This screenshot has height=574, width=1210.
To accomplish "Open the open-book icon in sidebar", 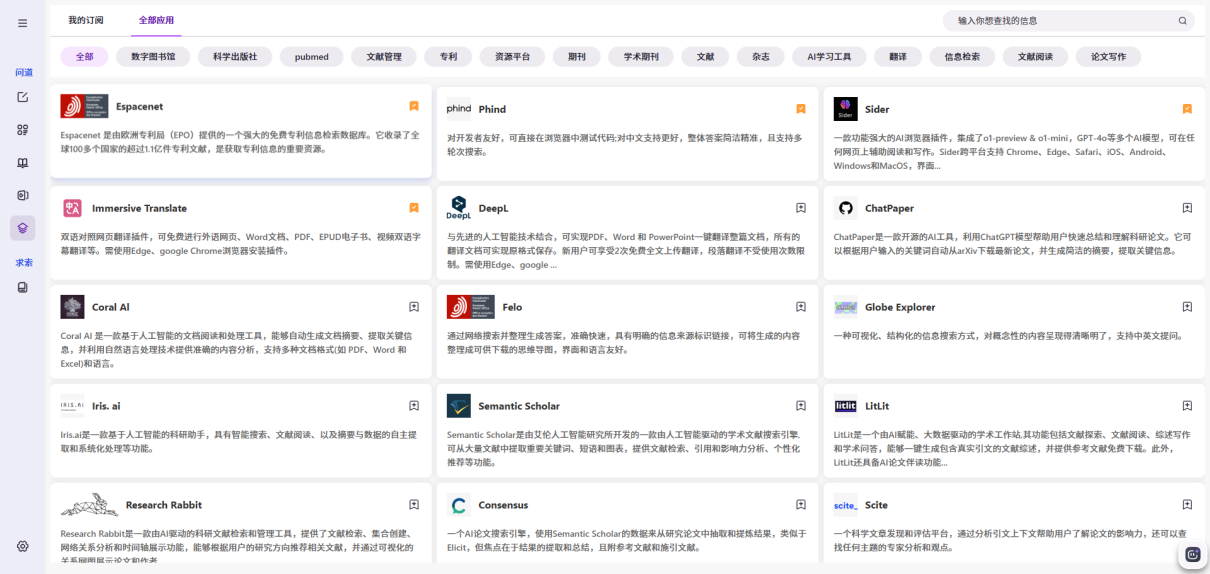I will (23, 162).
